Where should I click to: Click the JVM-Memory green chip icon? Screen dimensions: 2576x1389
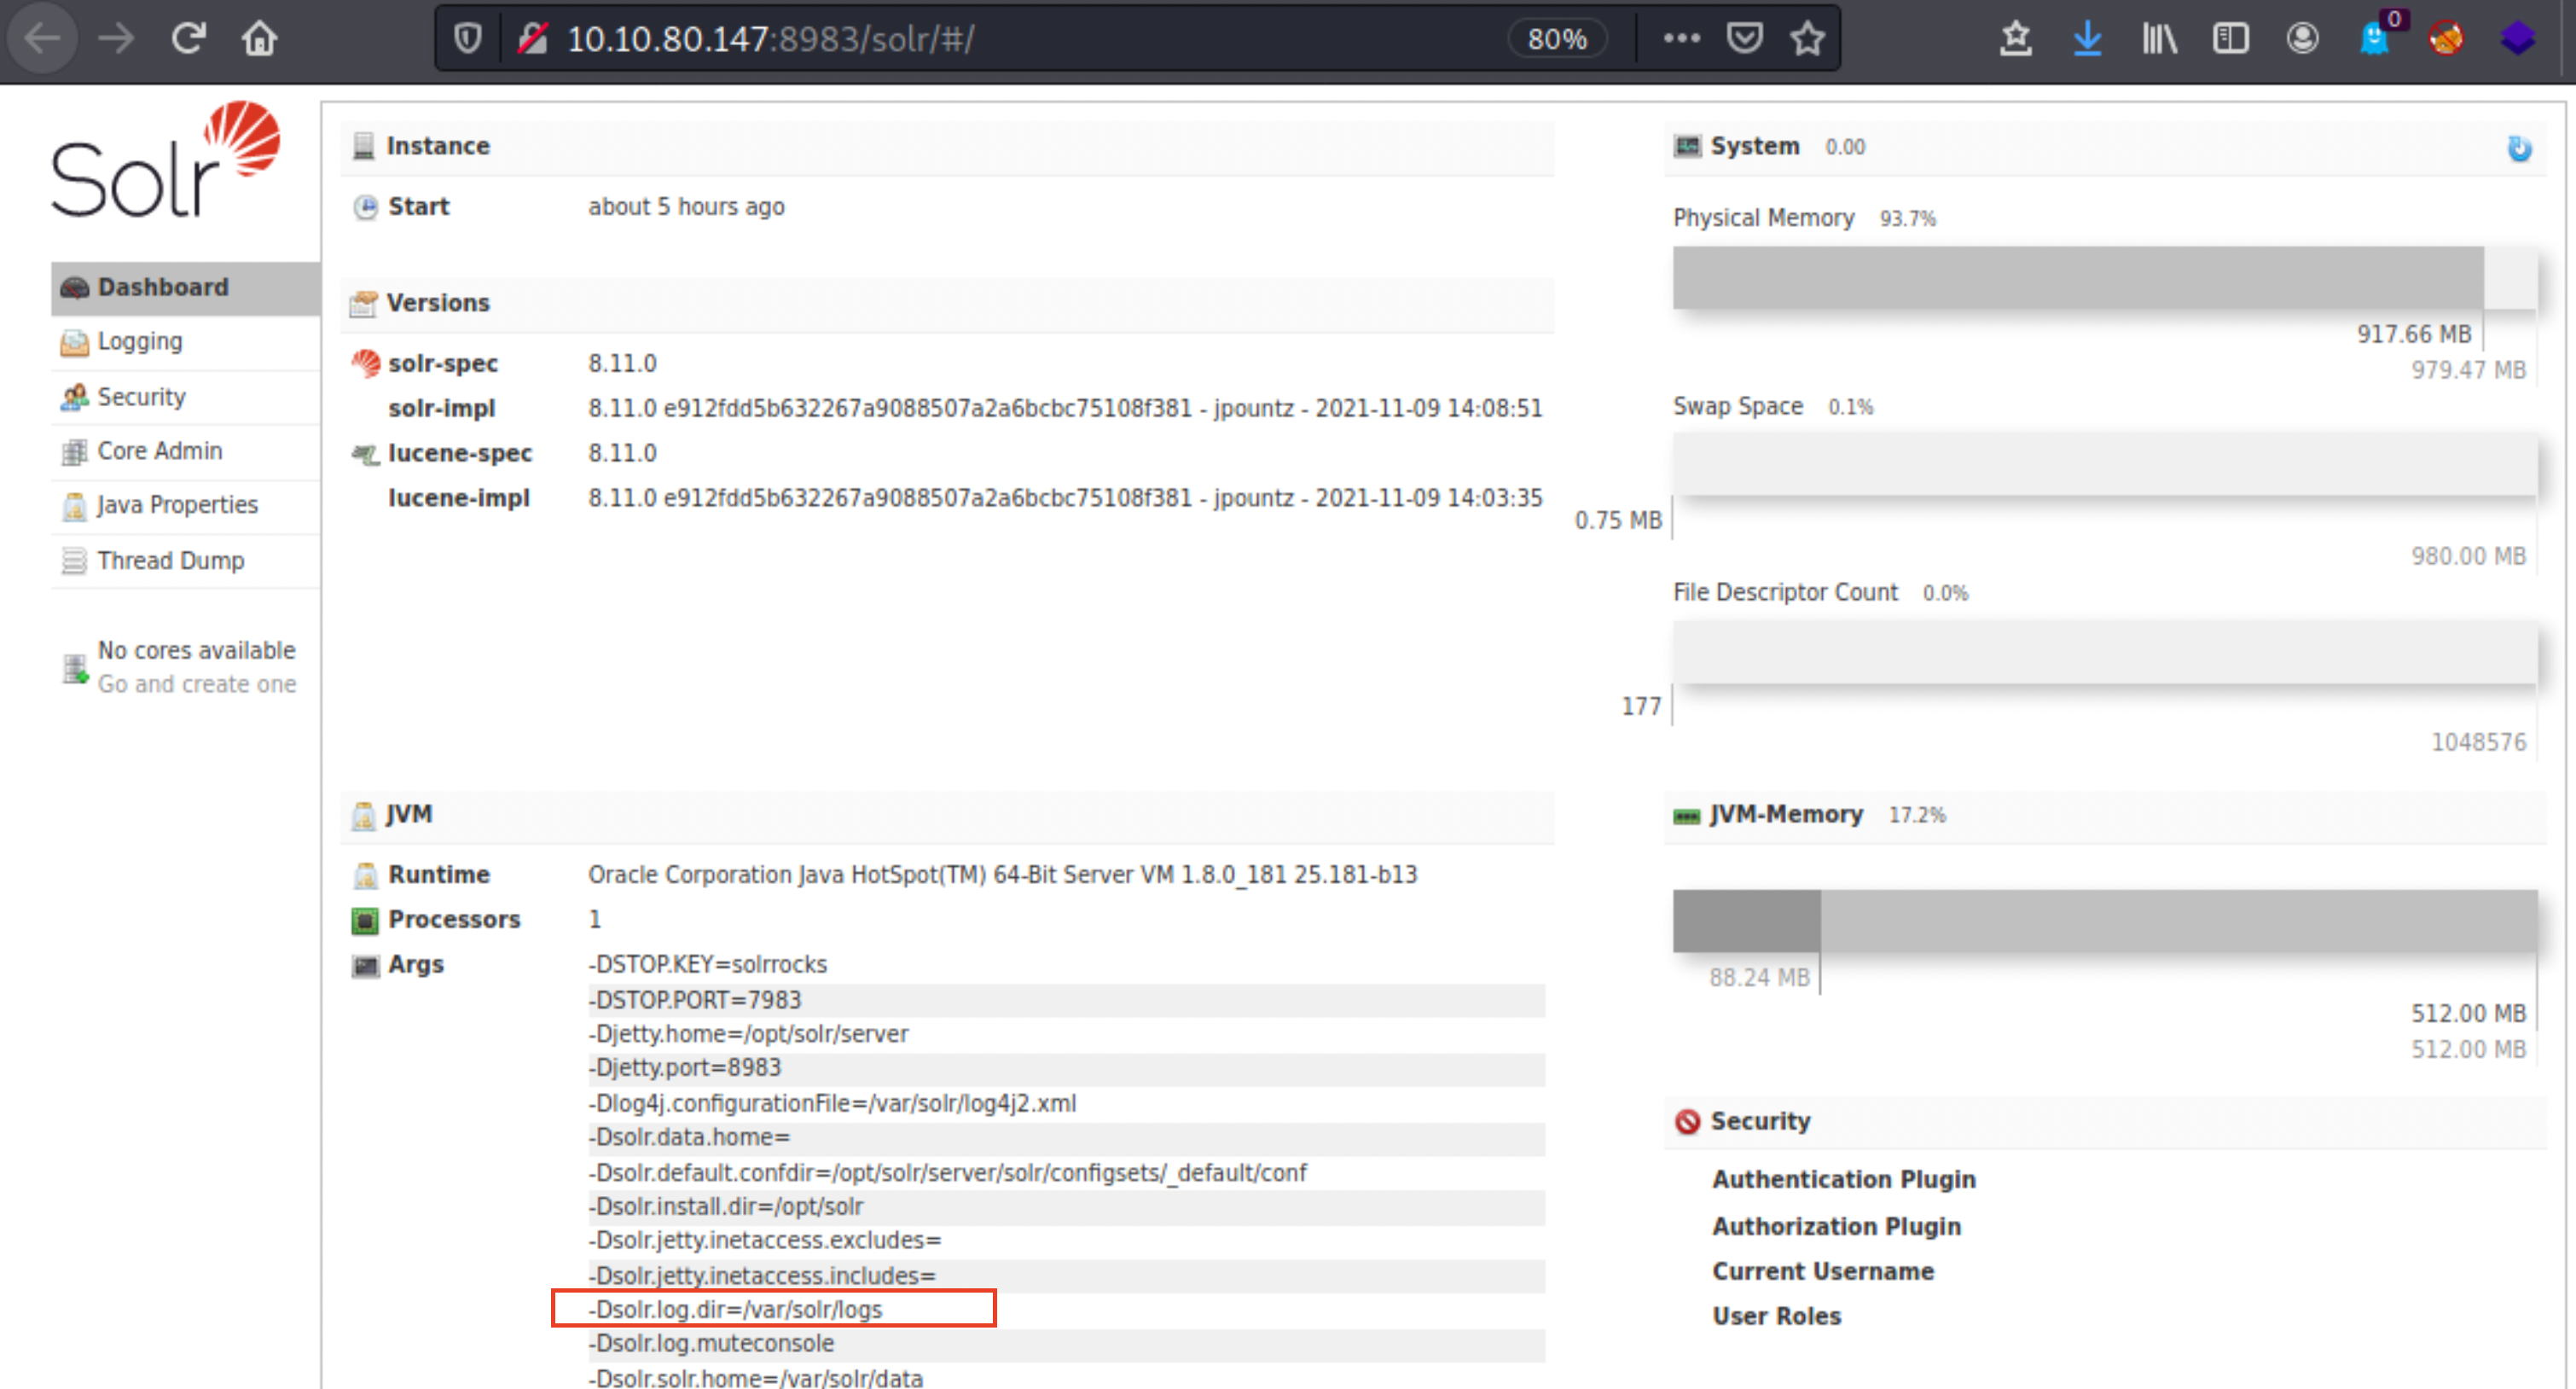tap(1686, 816)
